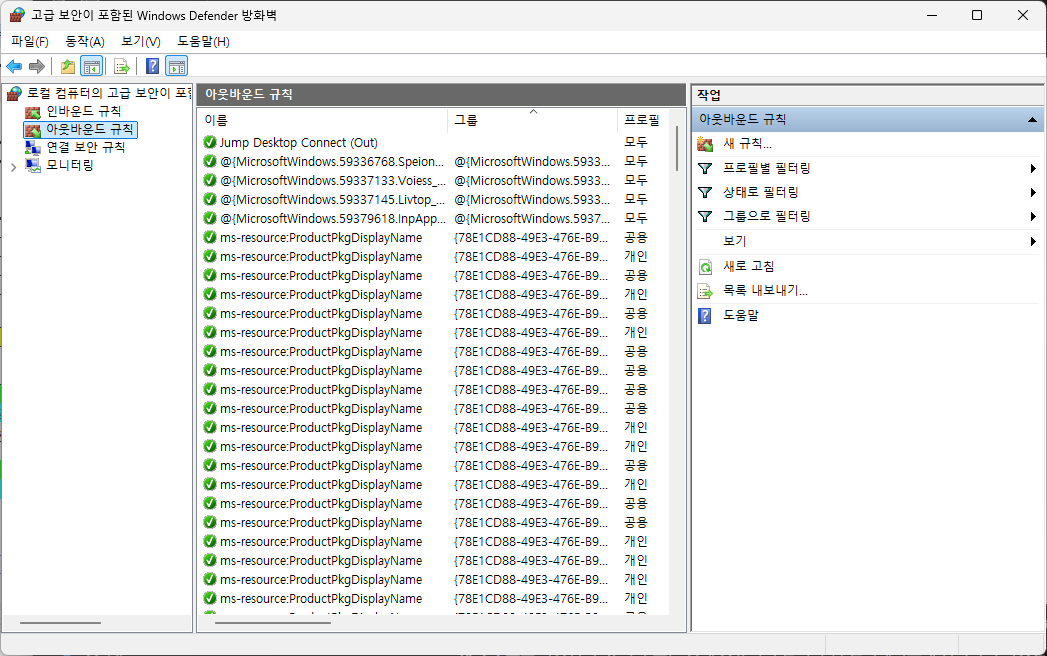This screenshot has width=1047, height=656.
Task: Click the 새 규칙... firewall icon
Action: coord(704,144)
